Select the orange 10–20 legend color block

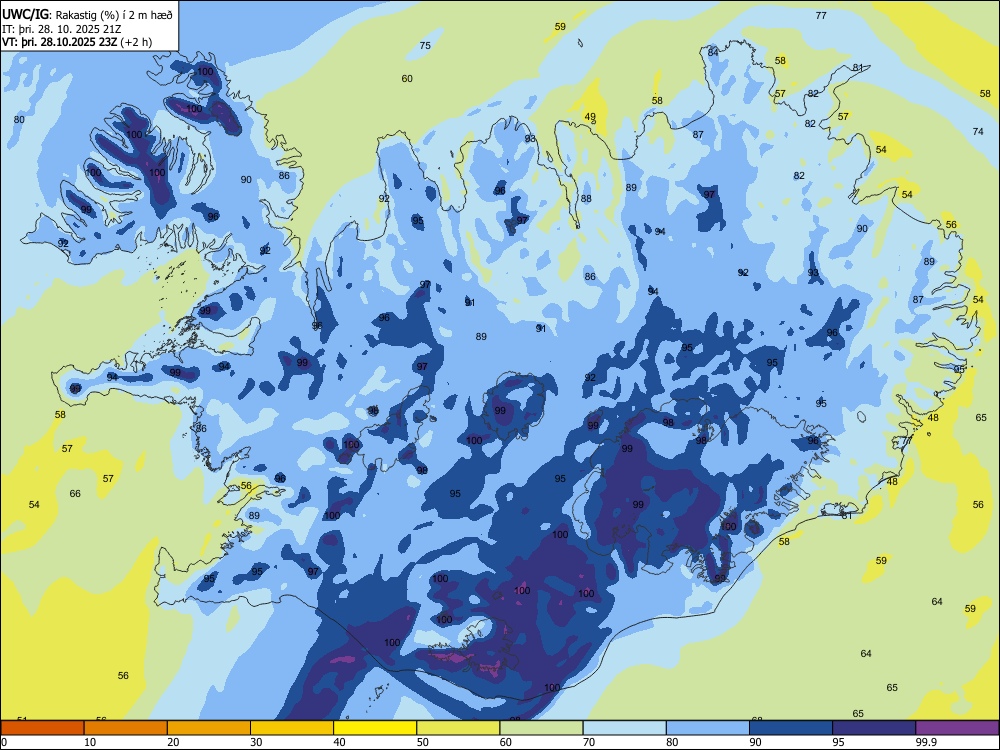[126, 728]
